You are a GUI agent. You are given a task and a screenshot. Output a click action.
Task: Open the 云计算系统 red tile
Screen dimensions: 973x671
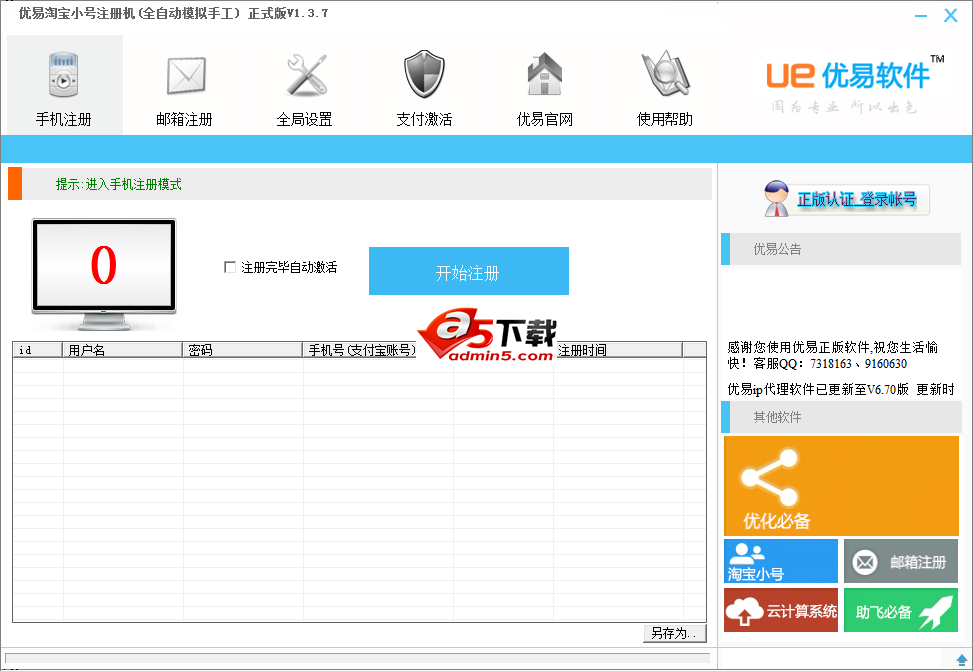pyautogui.click(x=781, y=610)
